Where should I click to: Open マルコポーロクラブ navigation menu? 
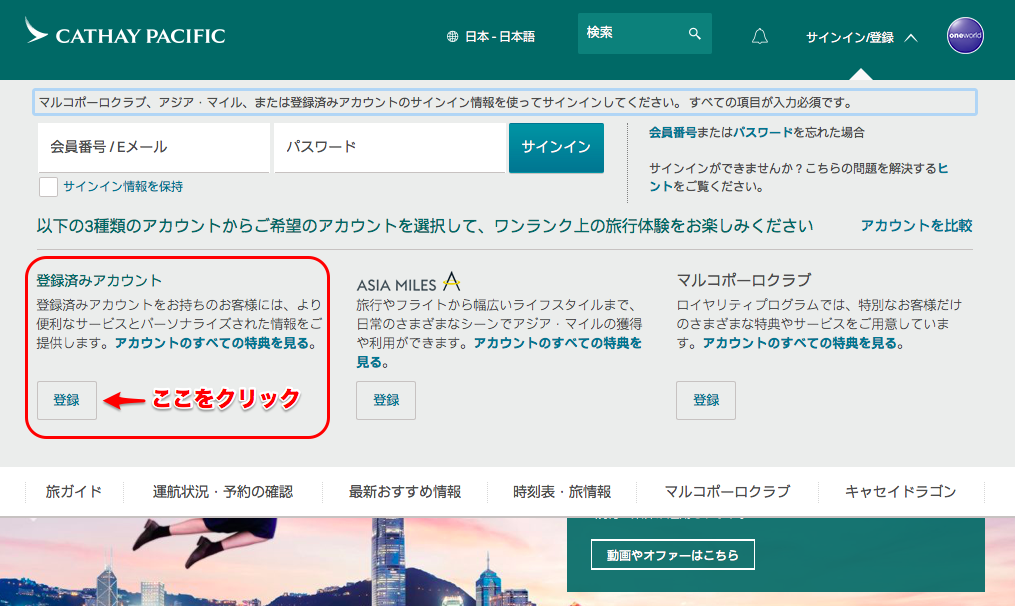click(728, 492)
